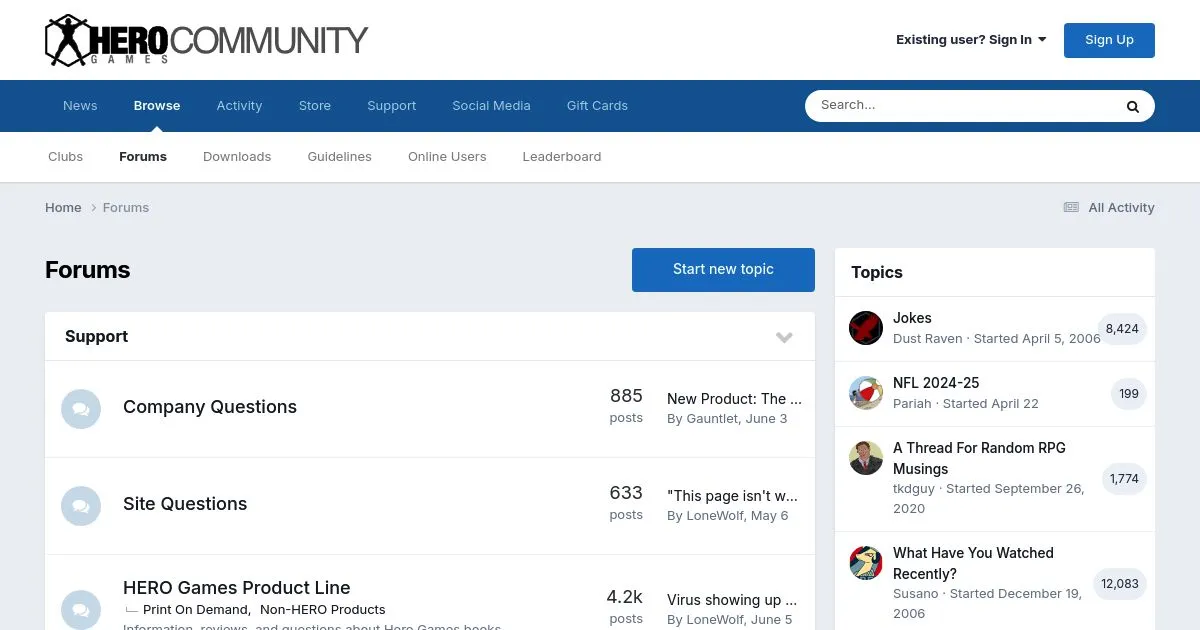Viewport: 1200px width, 630px height.
Task: Focus the Search input field
Action: [x=960, y=106]
